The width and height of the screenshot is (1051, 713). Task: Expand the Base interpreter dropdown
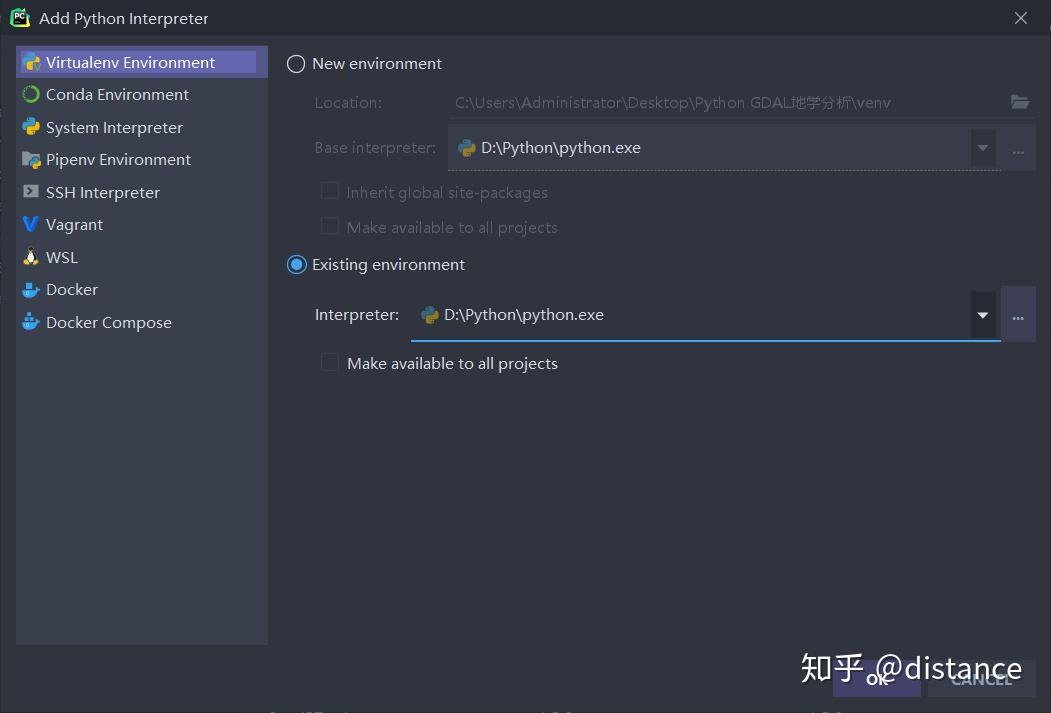(x=982, y=147)
